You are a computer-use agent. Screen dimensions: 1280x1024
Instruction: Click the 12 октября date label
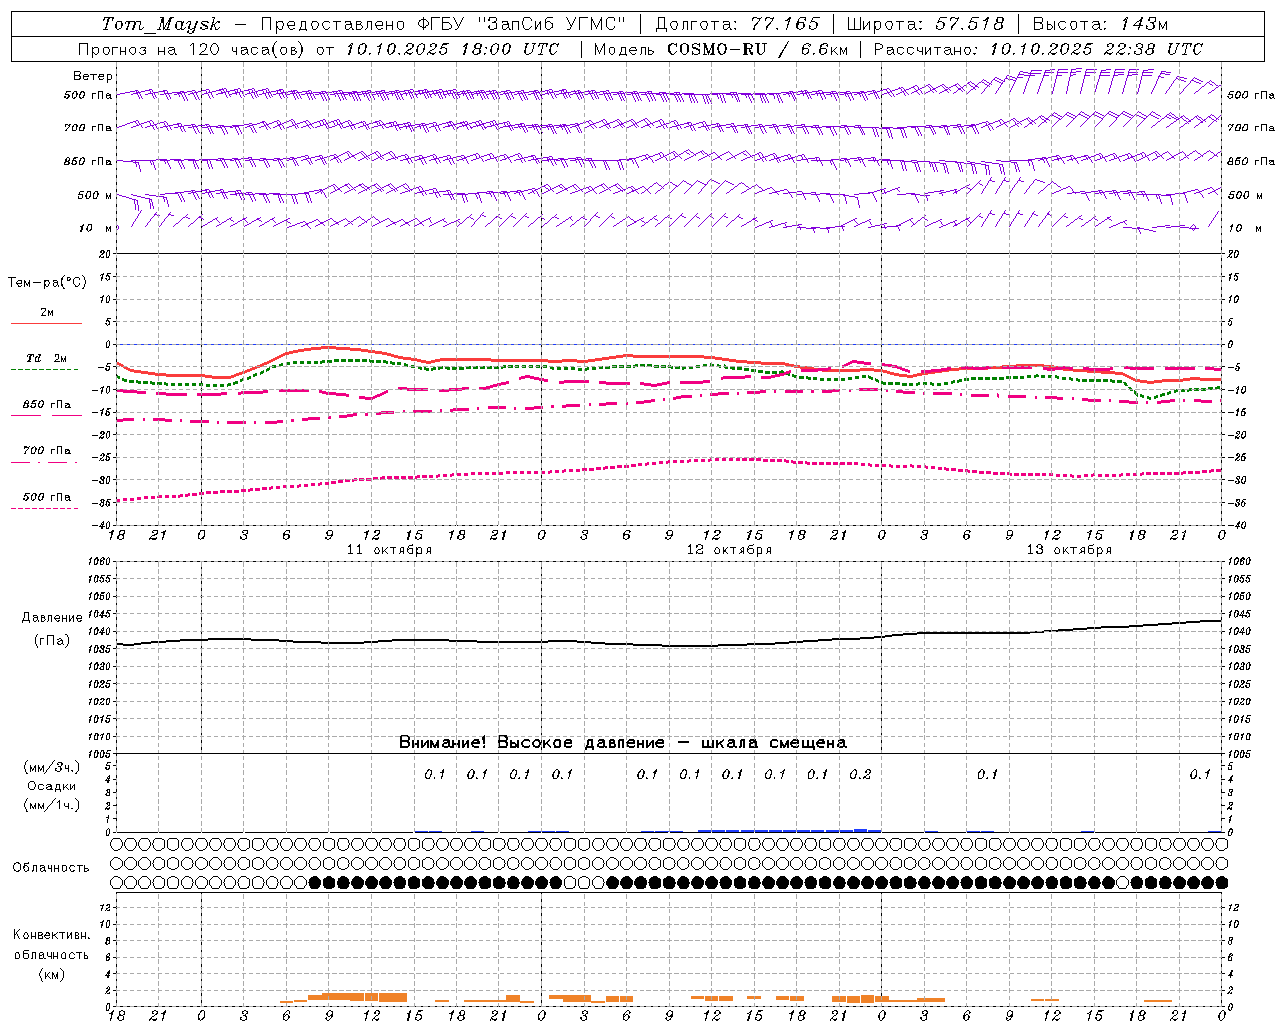(x=729, y=550)
